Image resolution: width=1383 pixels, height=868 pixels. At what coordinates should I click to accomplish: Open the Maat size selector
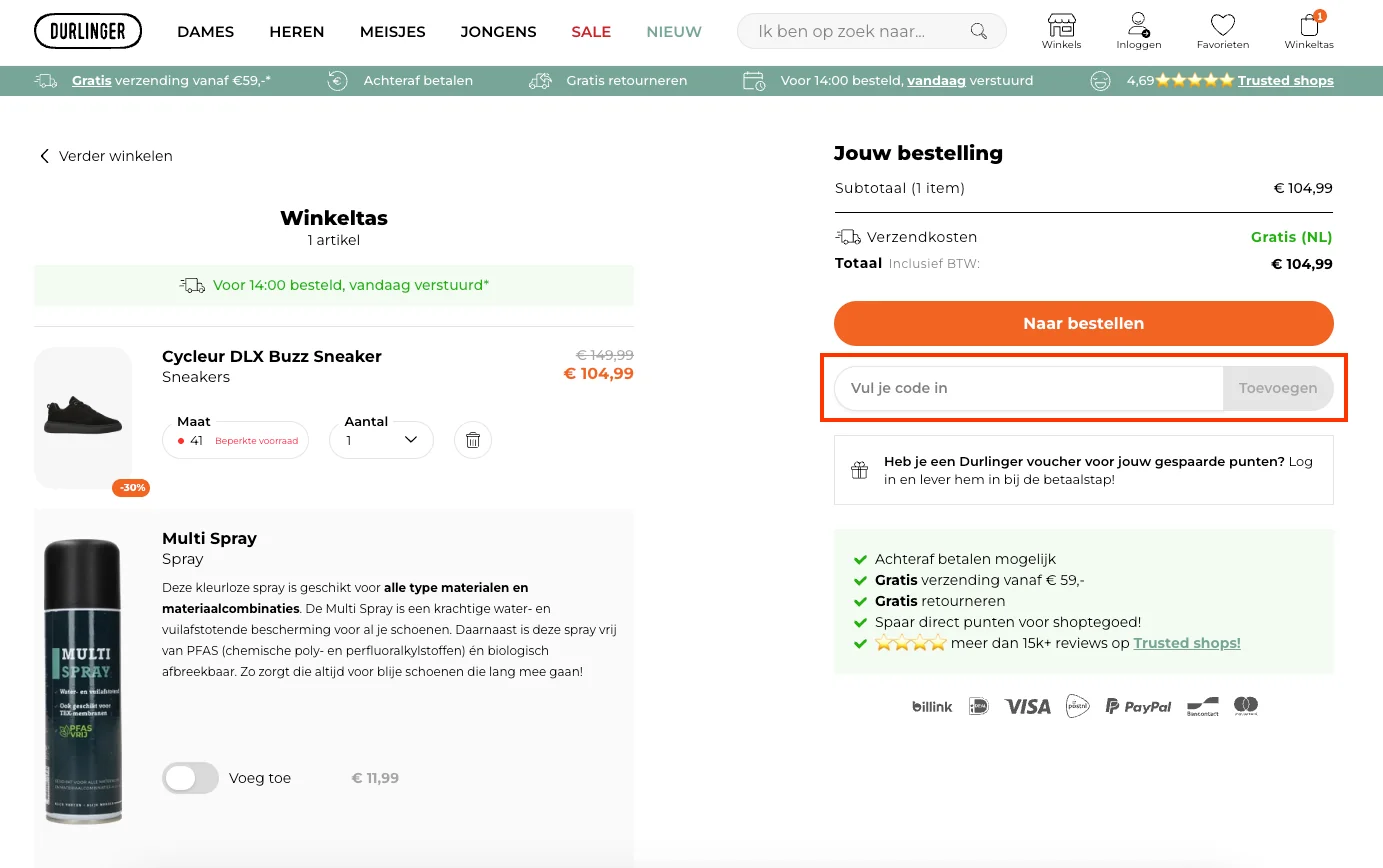(236, 440)
